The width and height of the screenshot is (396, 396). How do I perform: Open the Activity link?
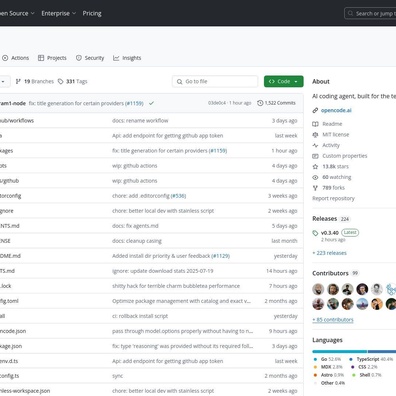tap(331, 145)
